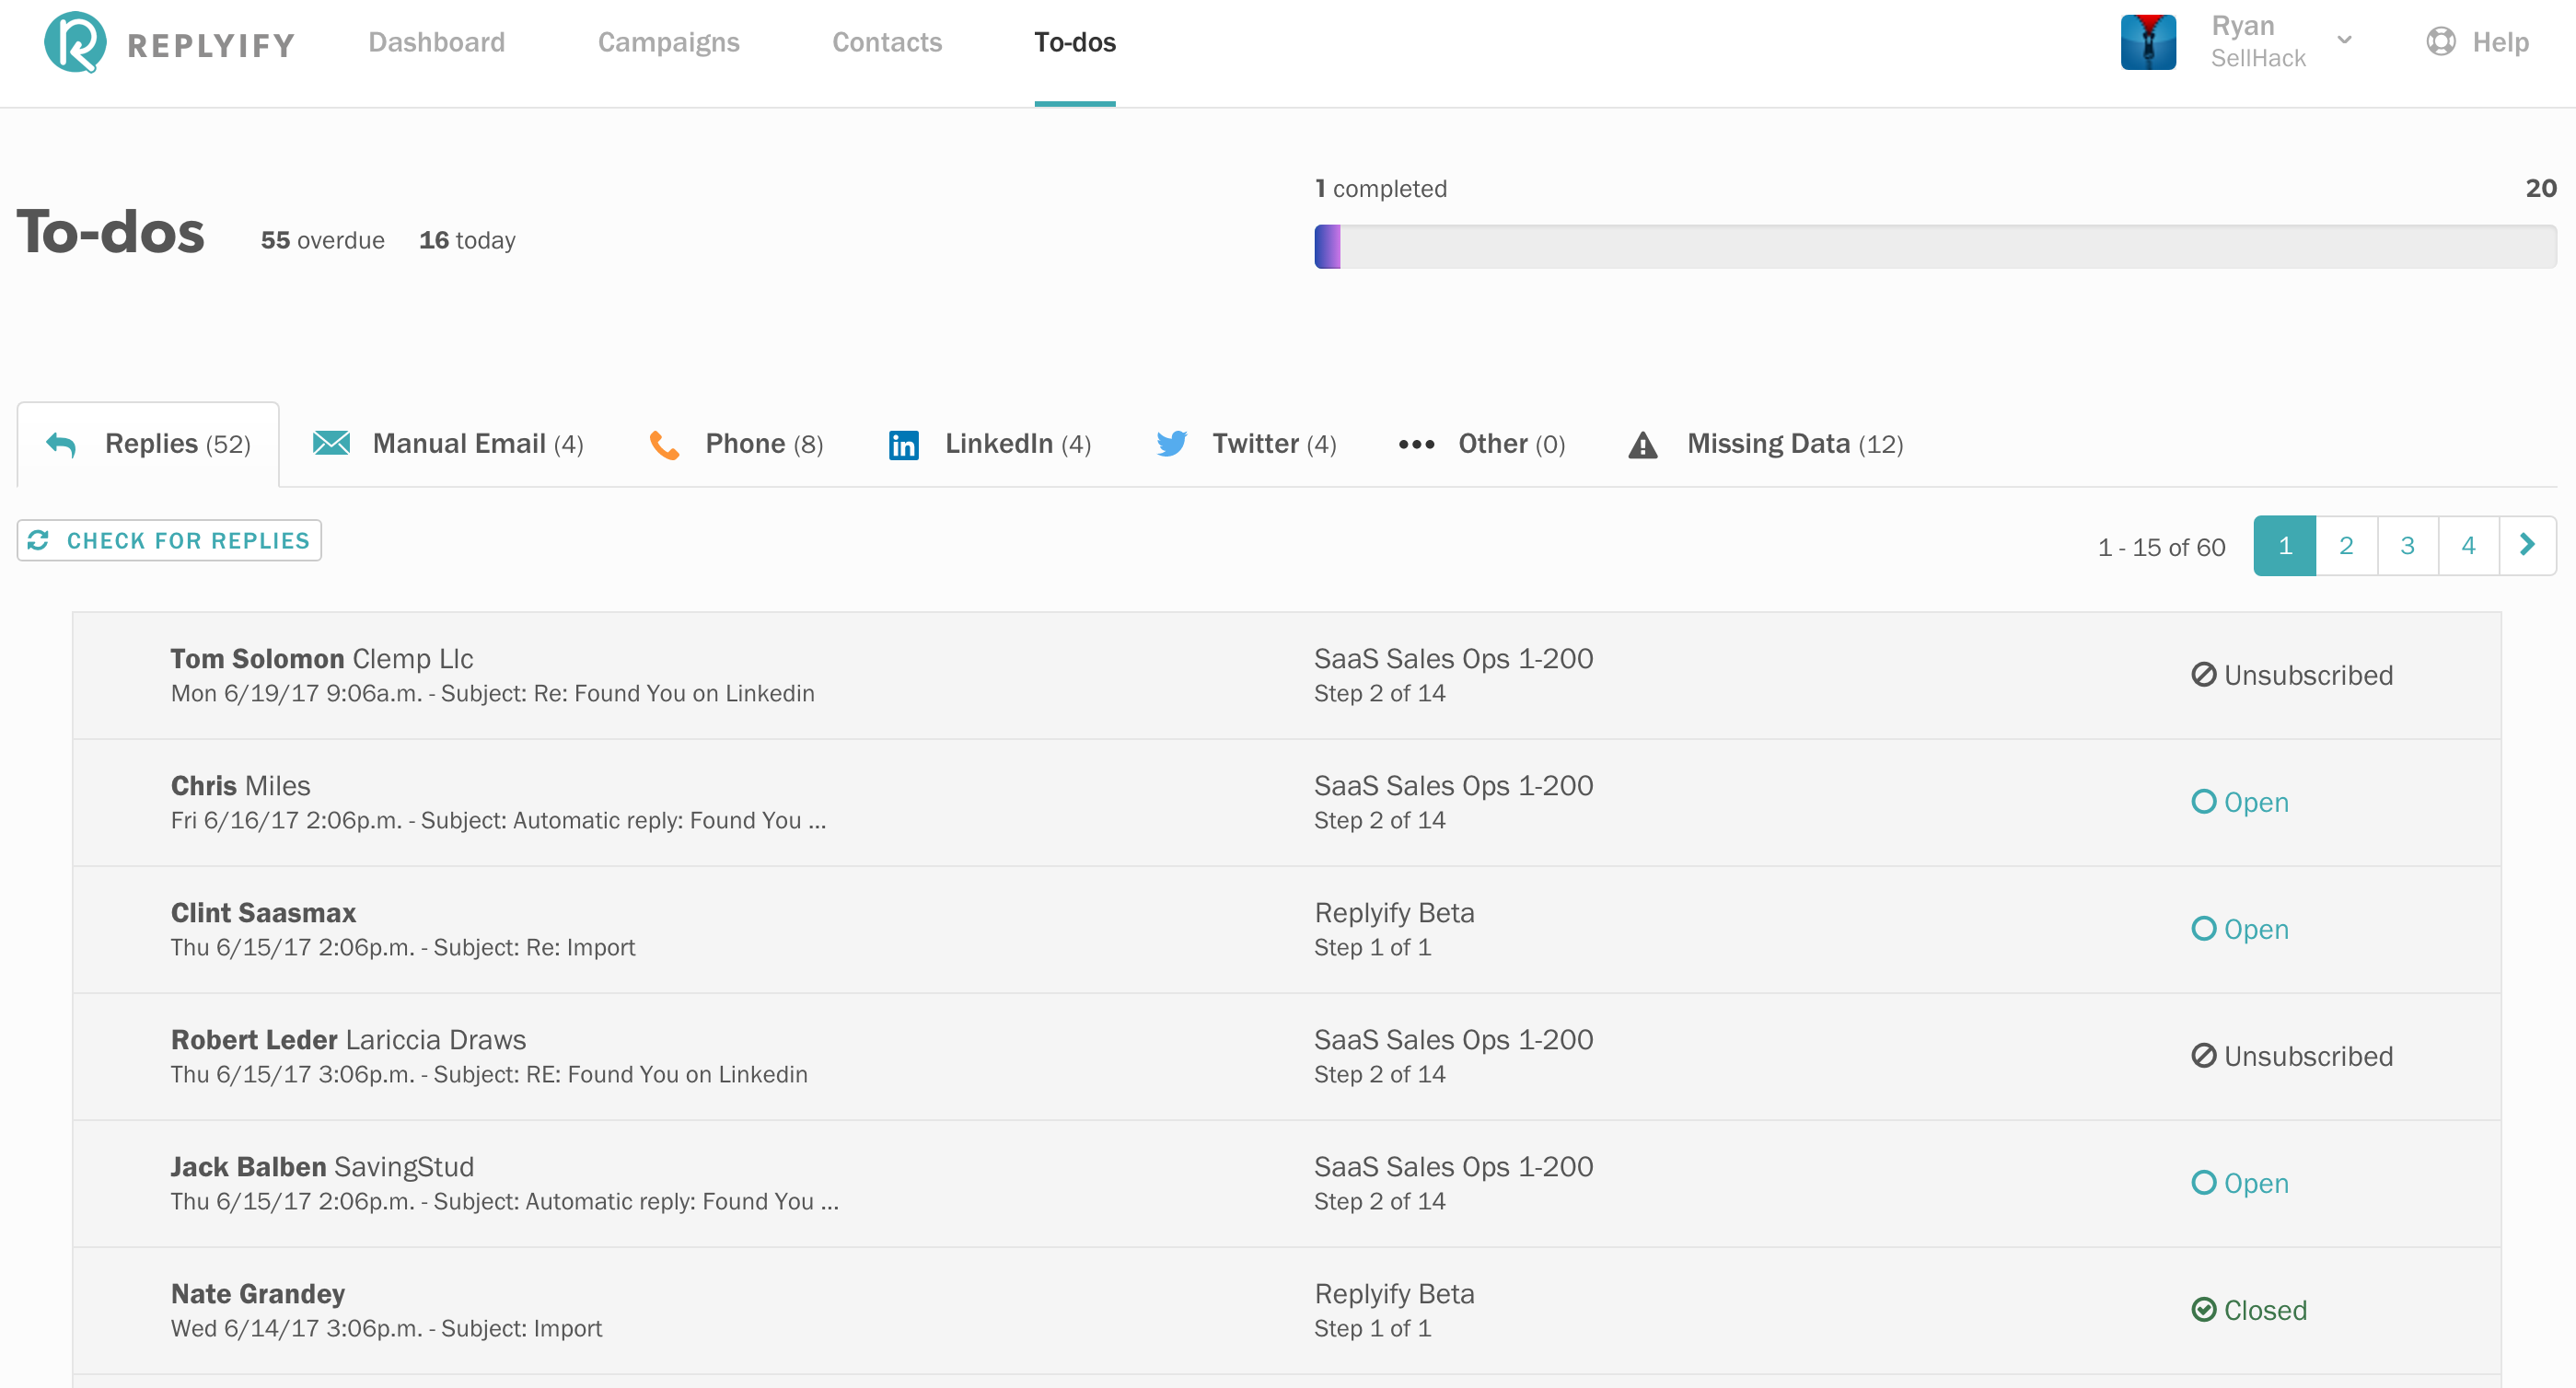The image size is (2576, 1388).
Task: Select page 1 in pagination
Action: click(x=2284, y=546)
